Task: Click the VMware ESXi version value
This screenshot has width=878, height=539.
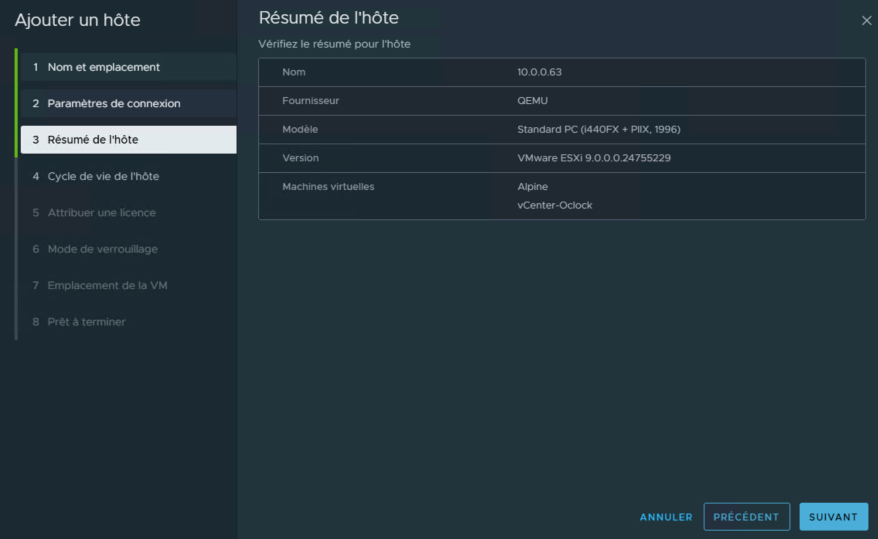Action: tap(593, 158)
